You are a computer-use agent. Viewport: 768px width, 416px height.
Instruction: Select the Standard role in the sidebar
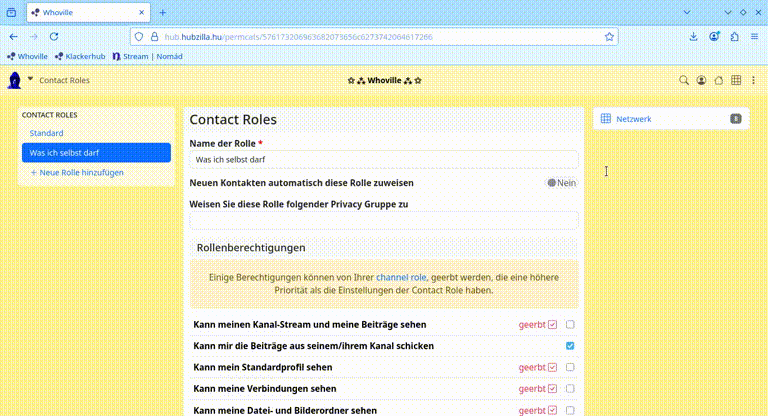tap(47, 133)
